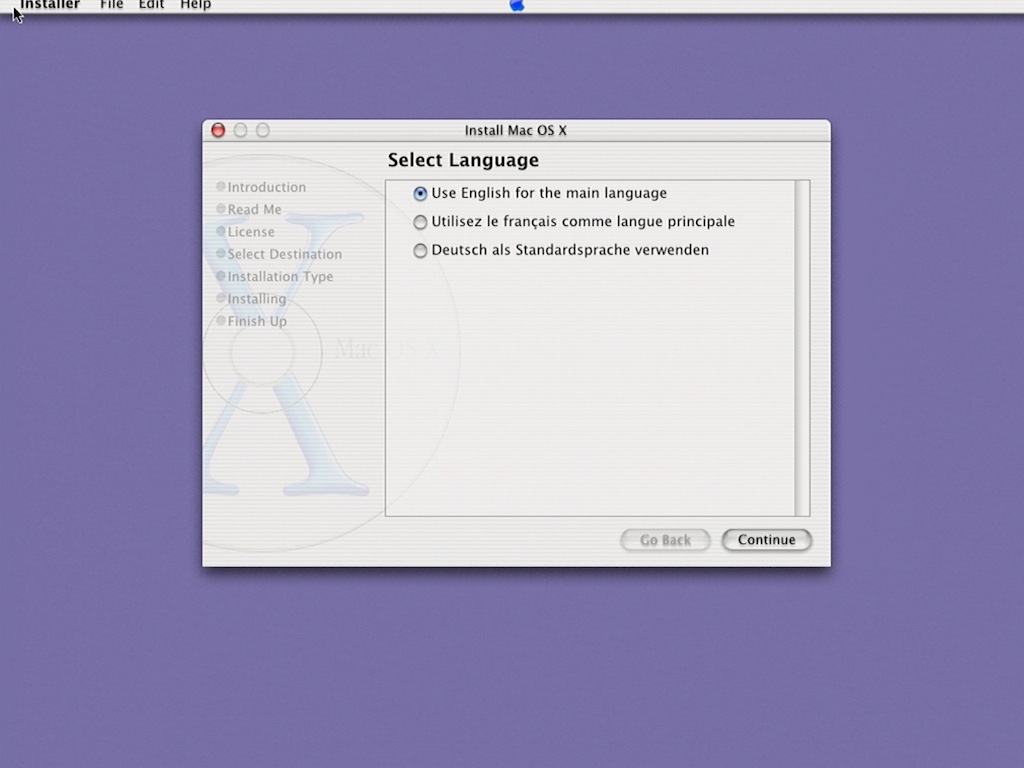Screen dimensions: 1024x768
Task: Open the Installer application menu
Action: (50, 5)
